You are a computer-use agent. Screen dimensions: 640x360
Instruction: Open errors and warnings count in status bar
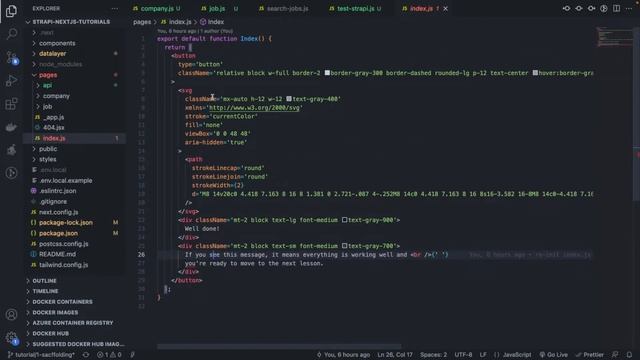(x=109, y=355)
